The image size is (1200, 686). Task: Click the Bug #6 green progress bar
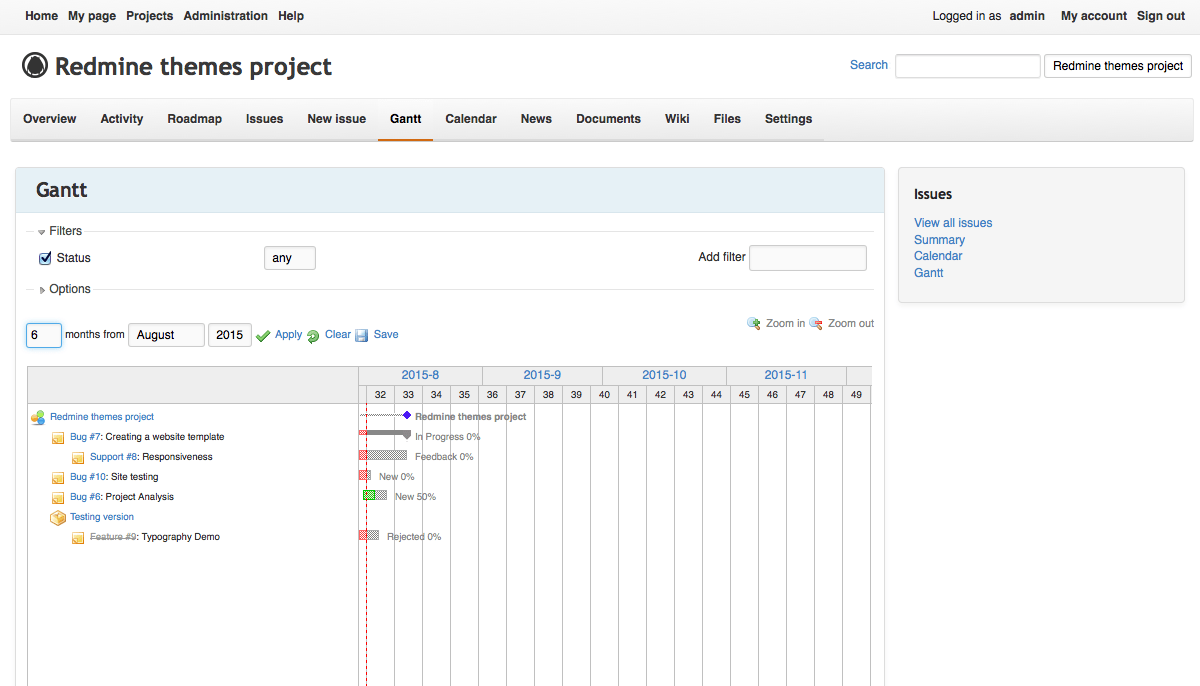[369, 495]
